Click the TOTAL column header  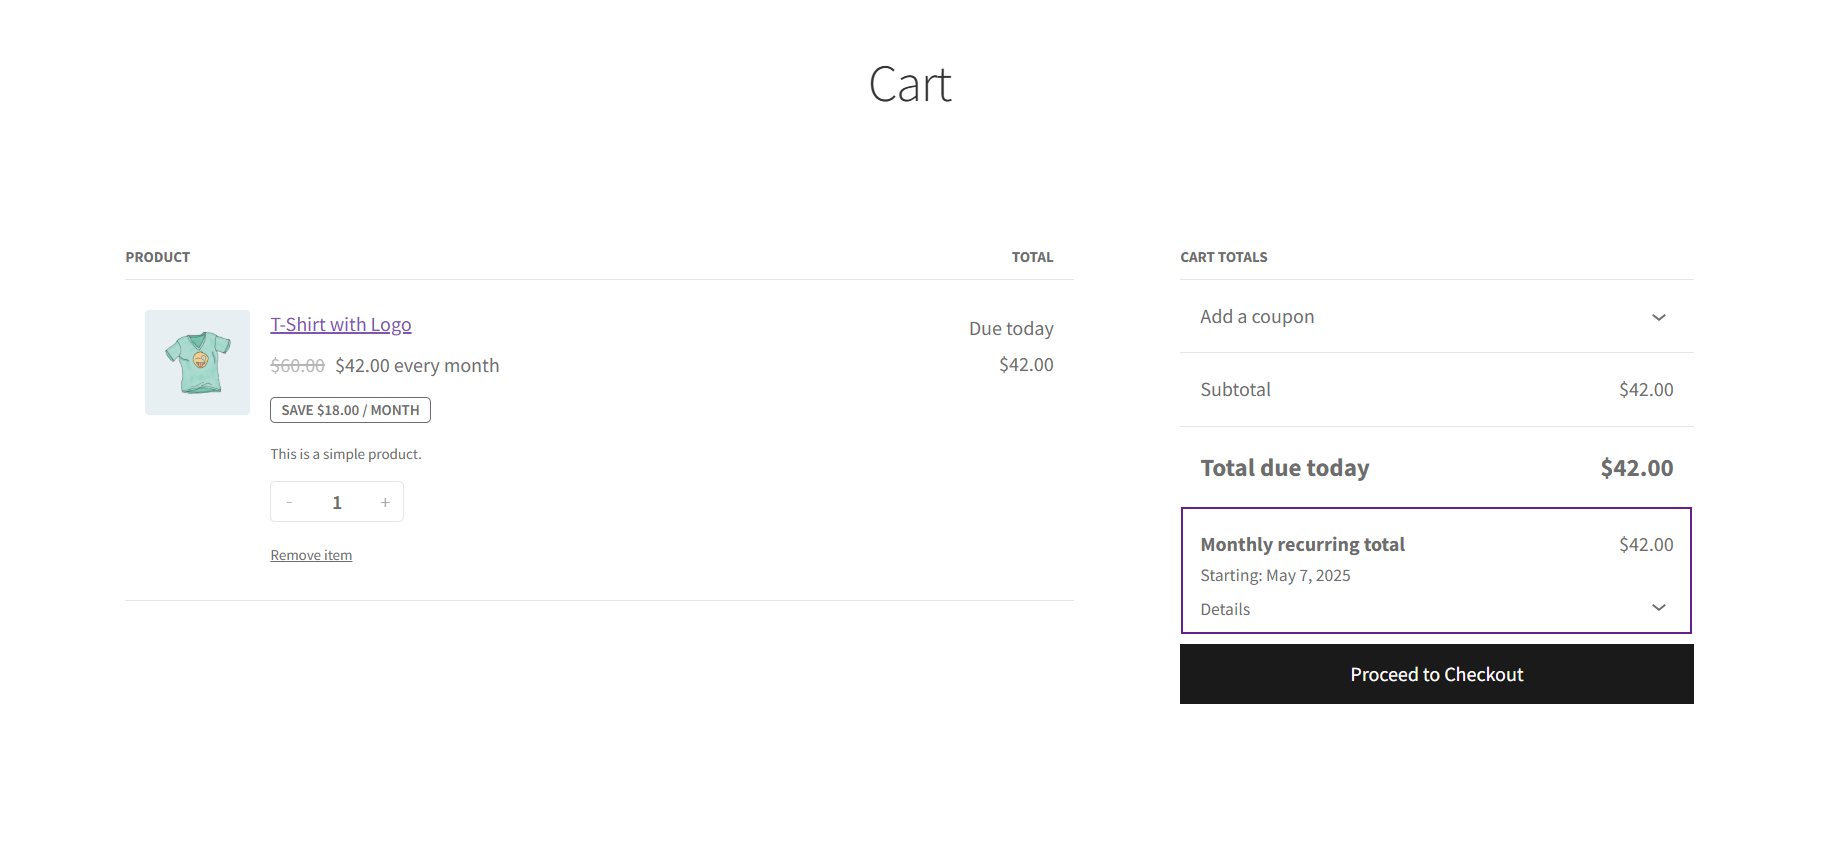click(x=1032, y=257)
